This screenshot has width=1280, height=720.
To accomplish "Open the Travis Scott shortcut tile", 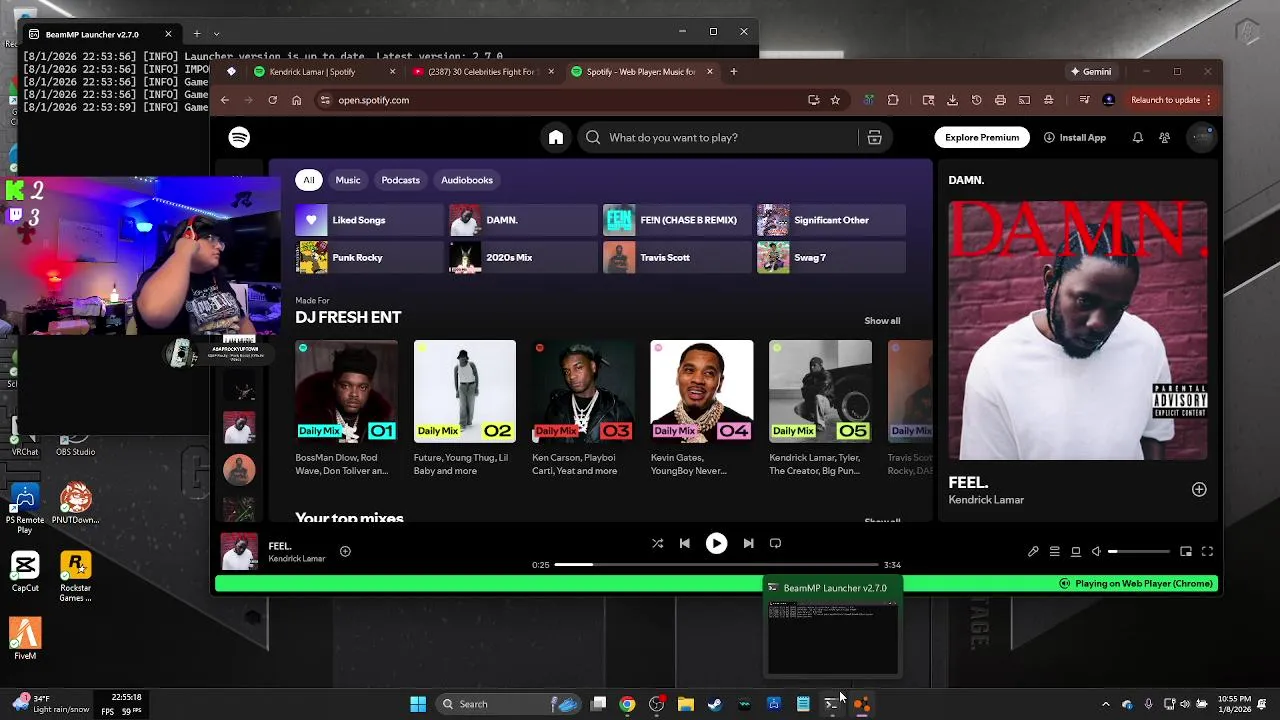I will coord(677,258).
